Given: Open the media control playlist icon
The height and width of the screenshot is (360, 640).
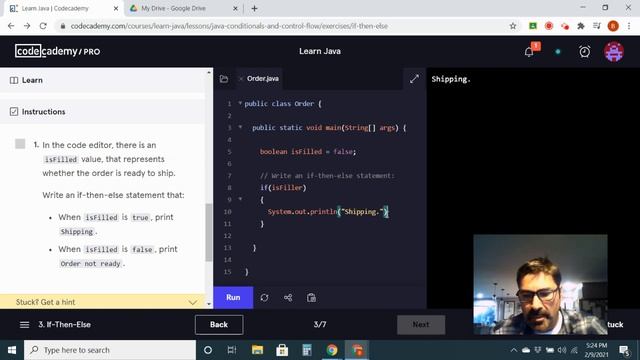Looking at the screenshot, I should (x=597, y=26).
